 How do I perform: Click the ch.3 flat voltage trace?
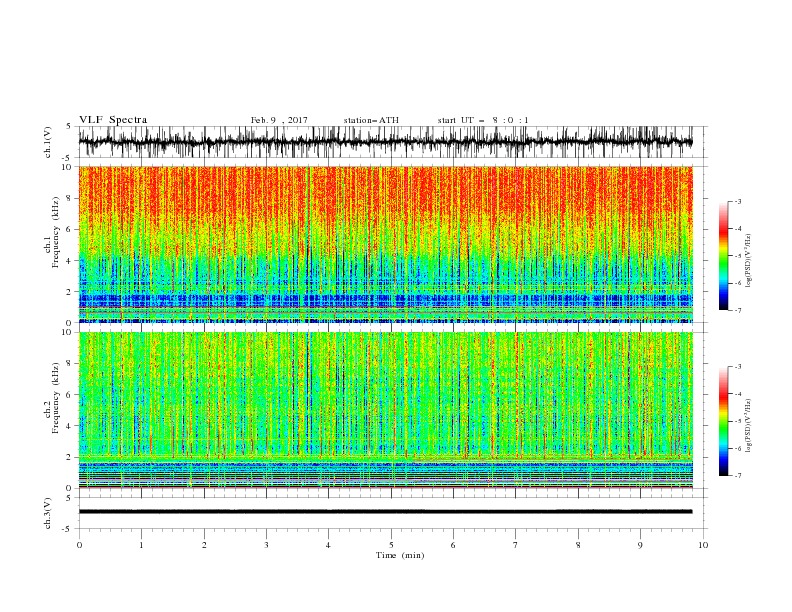[385, 512]
